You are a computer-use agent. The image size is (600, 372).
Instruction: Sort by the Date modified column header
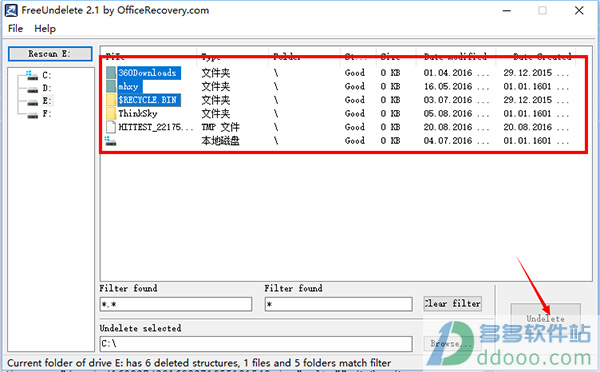[x=456, y=56]
